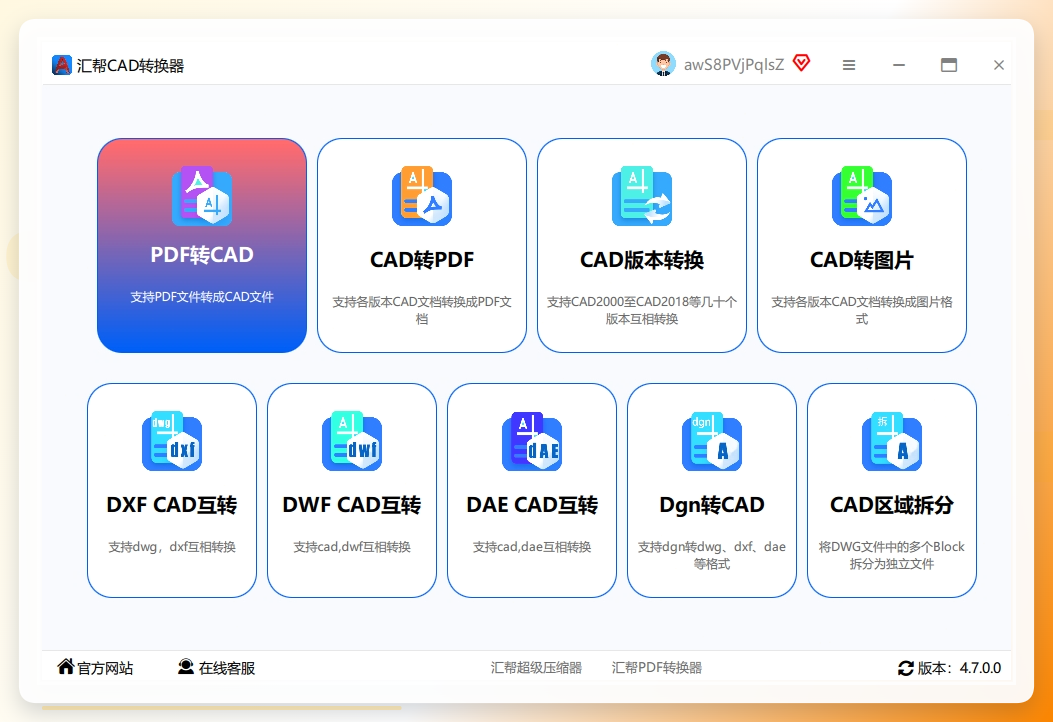Click the dgn icon above Dgn转CAD
The height and width of the screenshot is (722, 1053).
712,441
